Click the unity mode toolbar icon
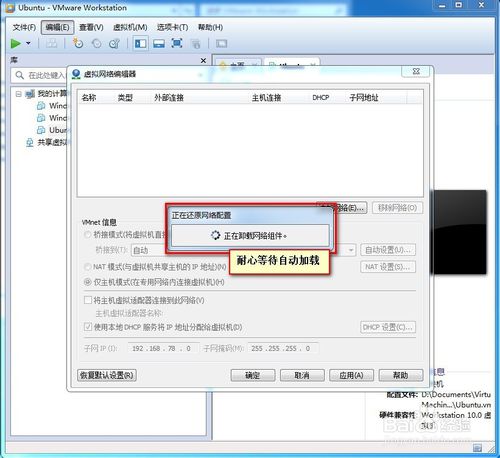 (196, 44)
